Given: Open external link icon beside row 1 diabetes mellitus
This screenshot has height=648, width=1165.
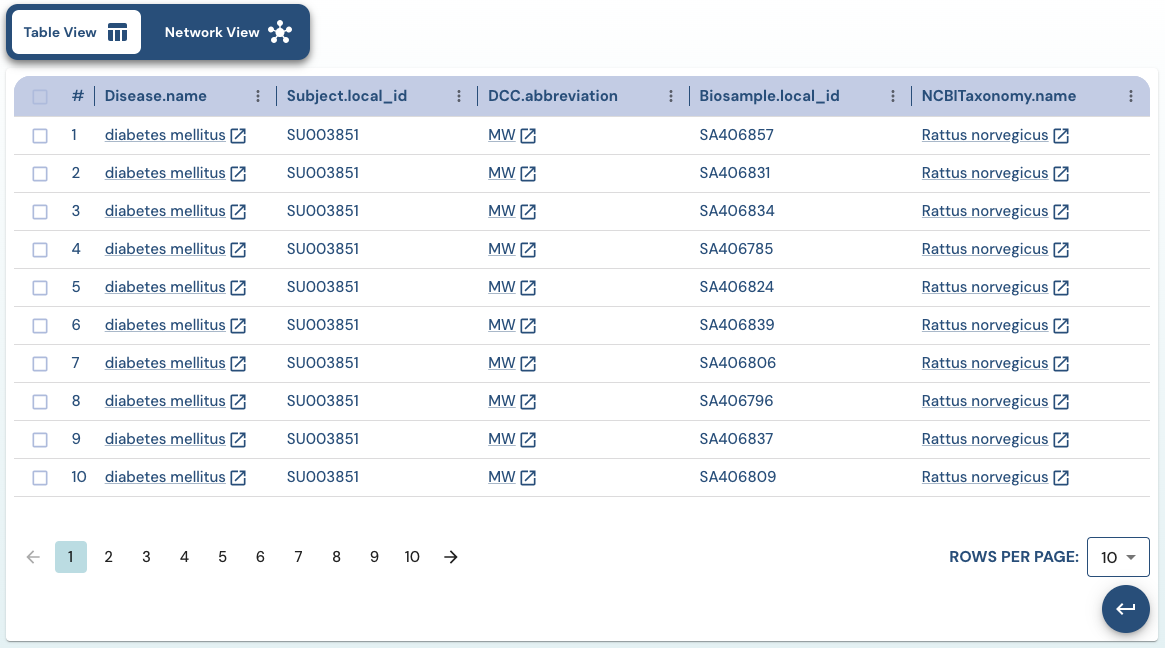Looking at the screenshot, I should pos(238,136).
